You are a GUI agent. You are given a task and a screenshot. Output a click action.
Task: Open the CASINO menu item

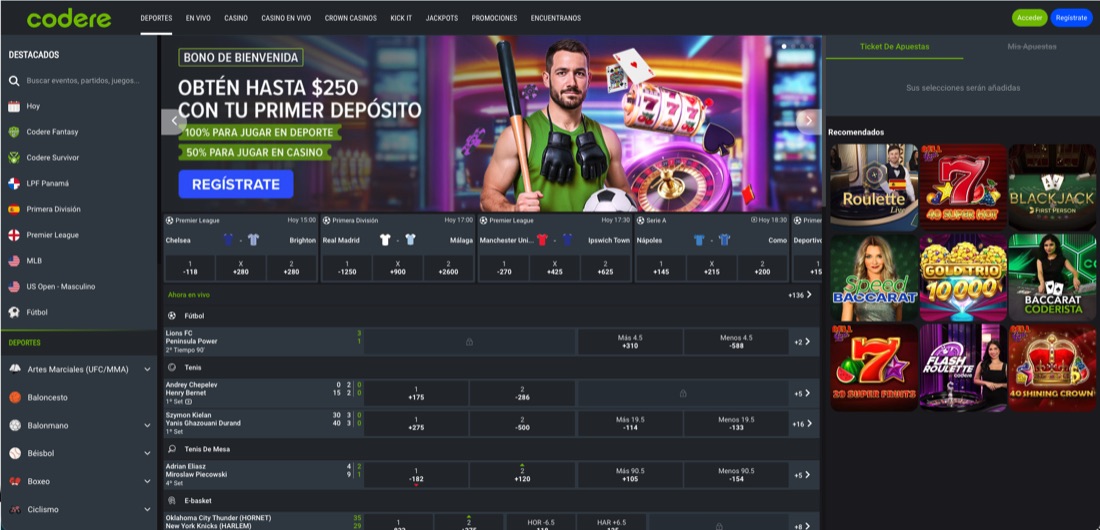pyautogui.click(x=236, y=18)
